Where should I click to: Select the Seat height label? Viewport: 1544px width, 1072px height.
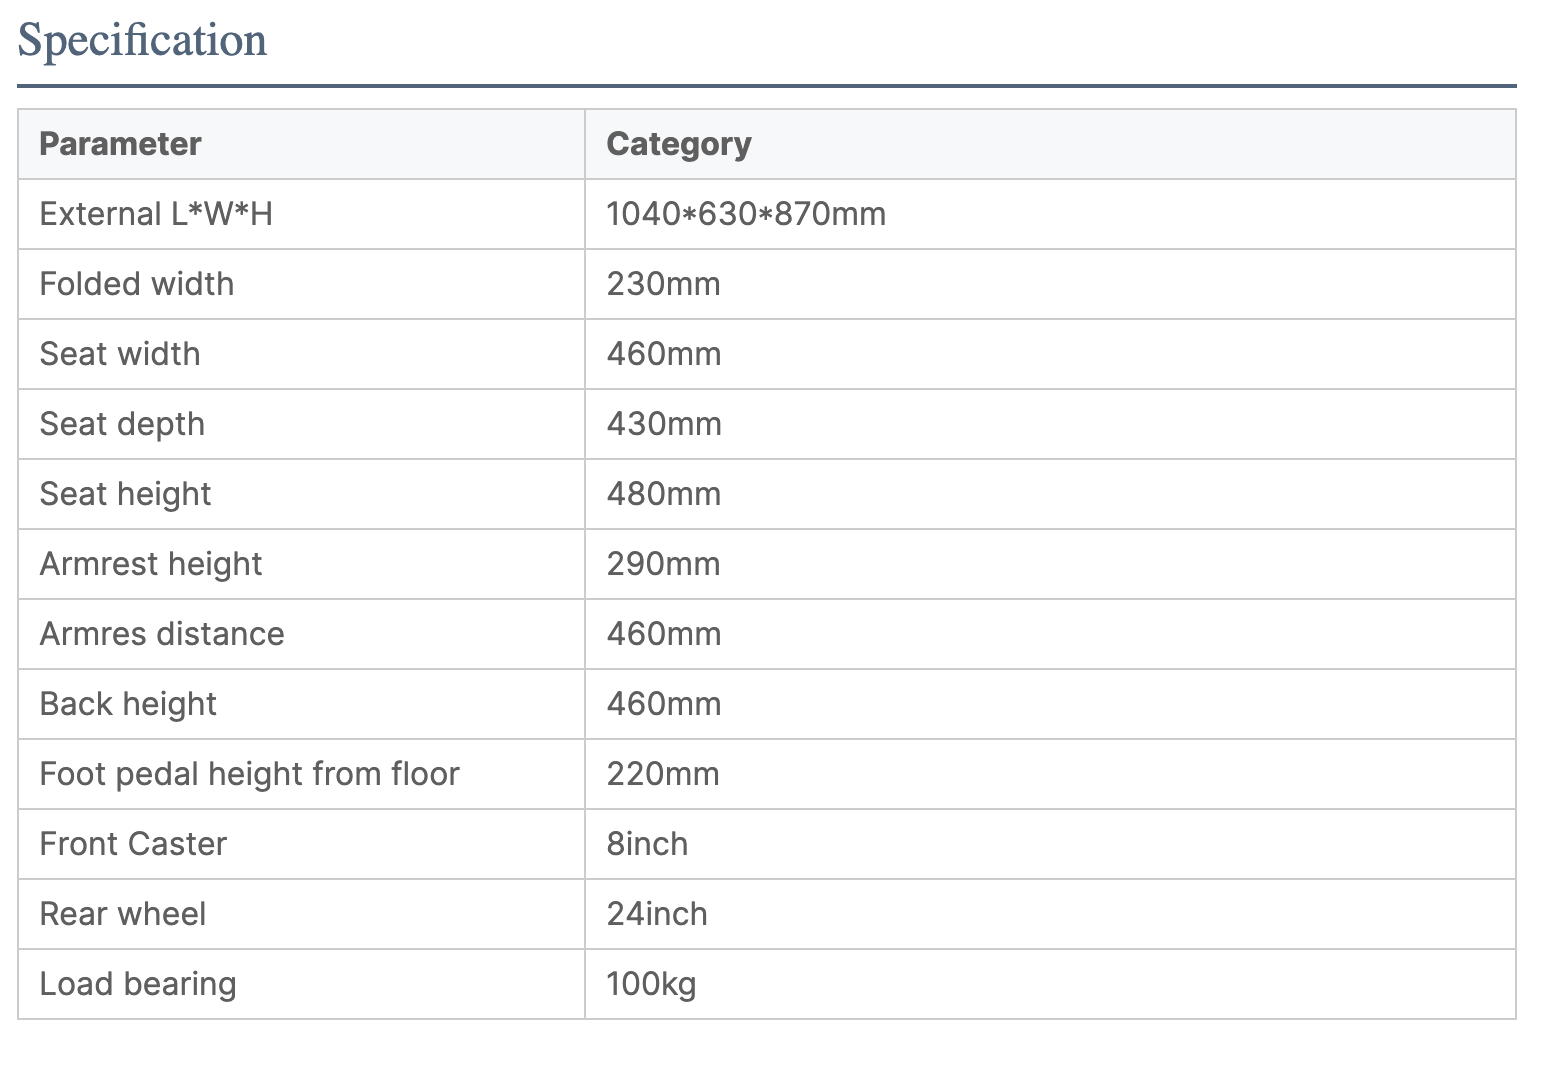click(x=125, y=494)
